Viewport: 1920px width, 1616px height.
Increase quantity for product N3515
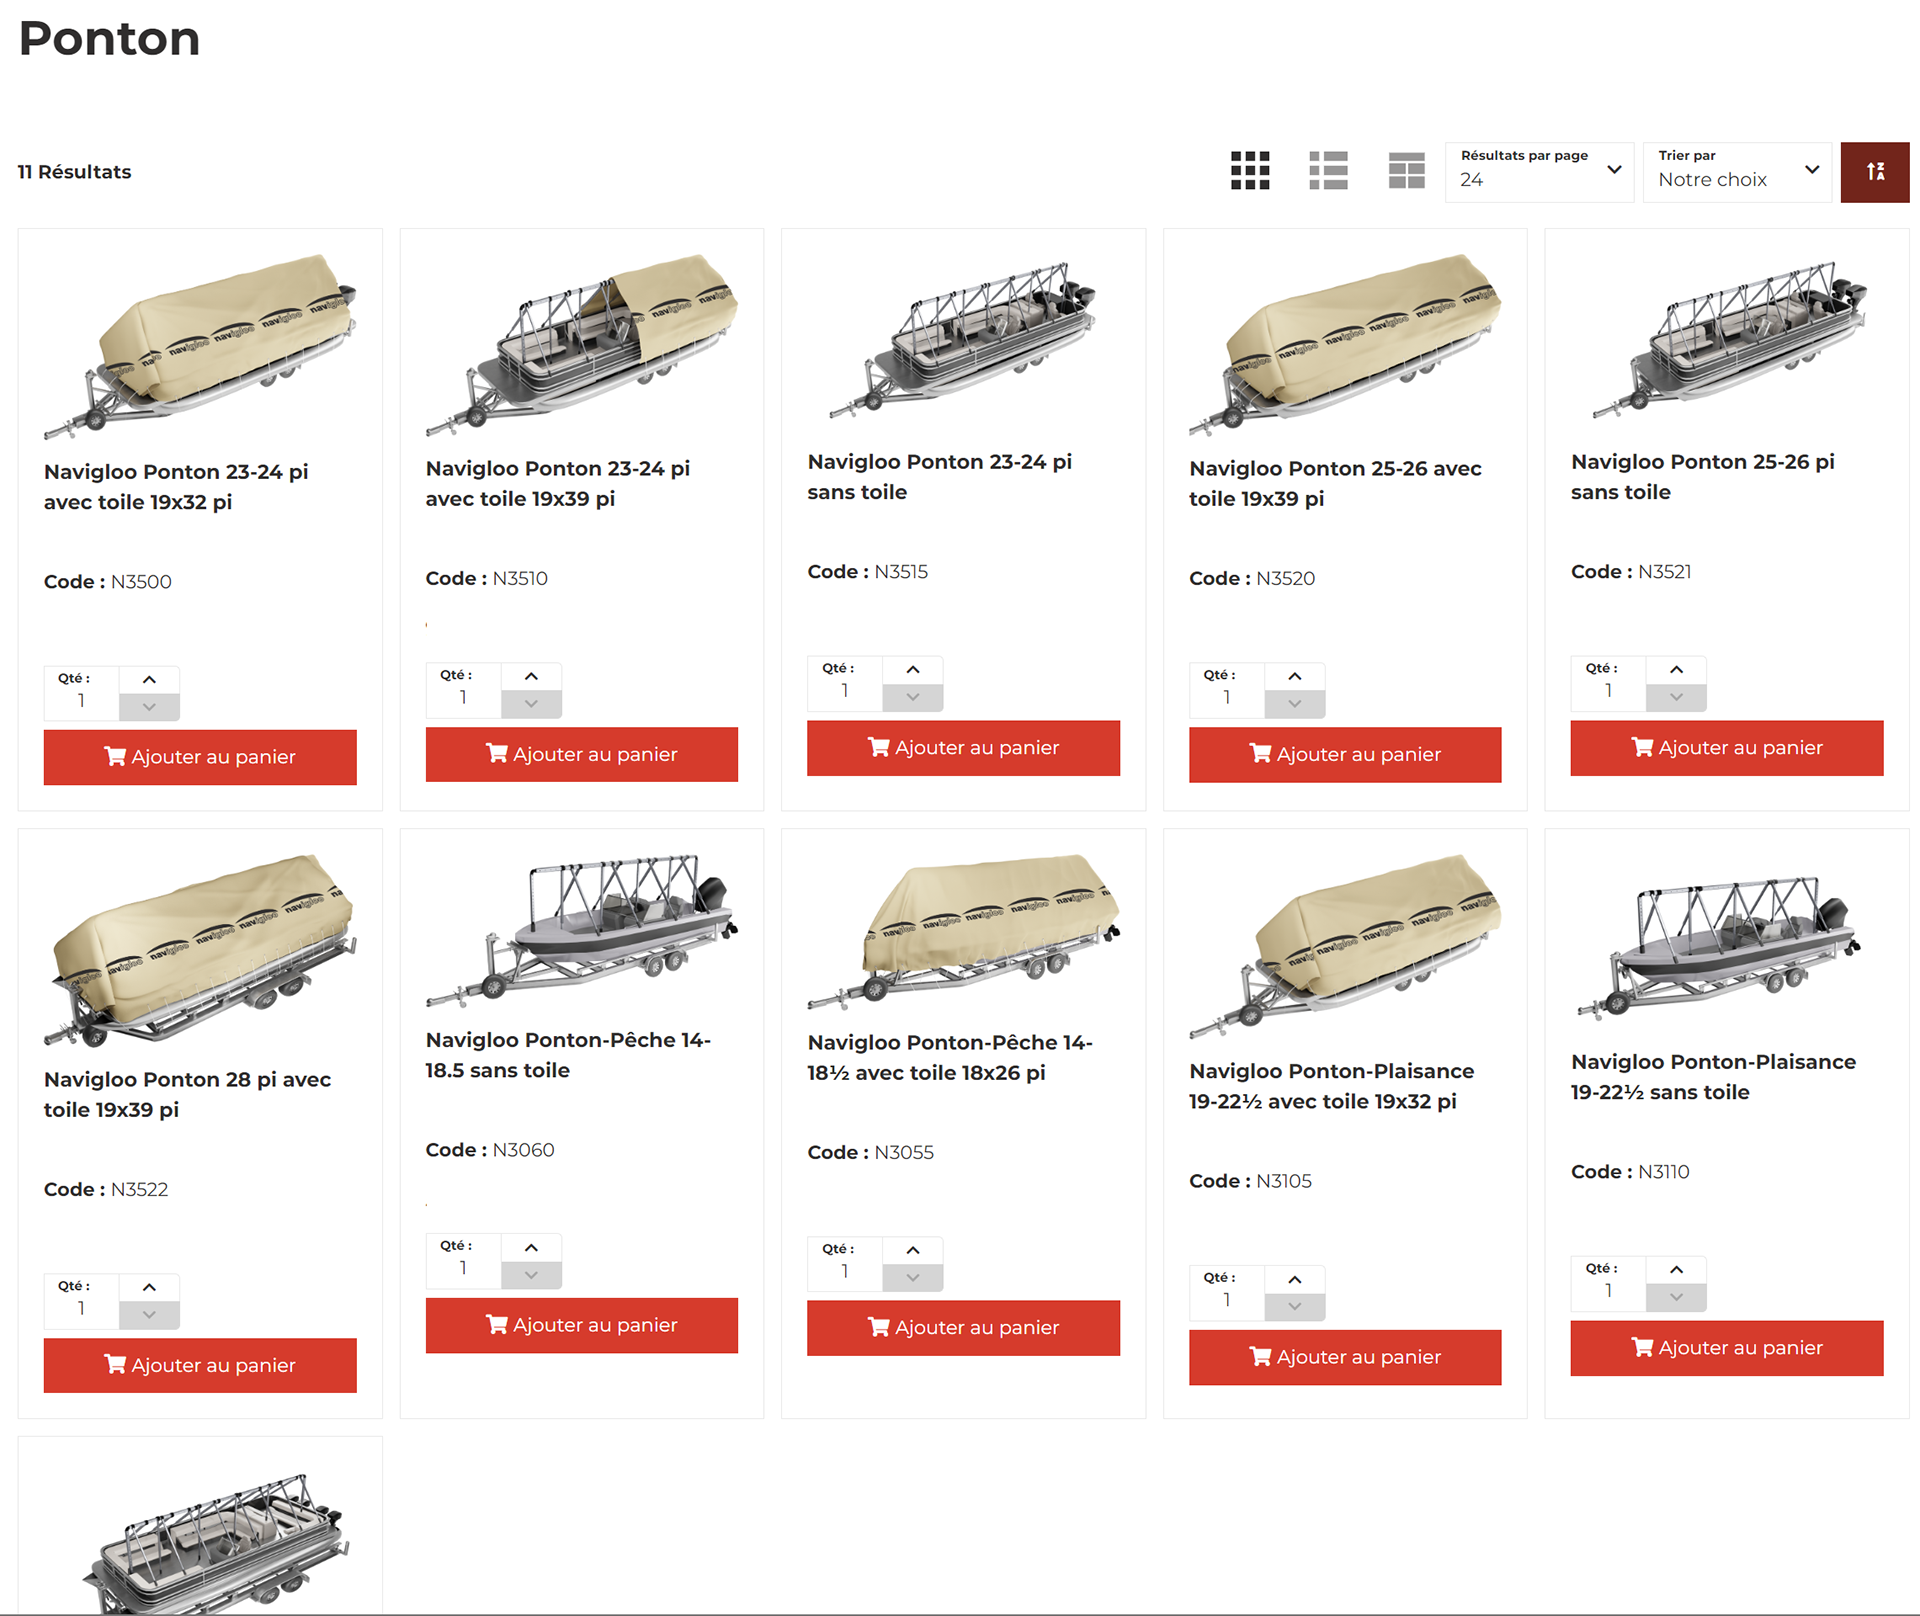(x=913, y=670)
